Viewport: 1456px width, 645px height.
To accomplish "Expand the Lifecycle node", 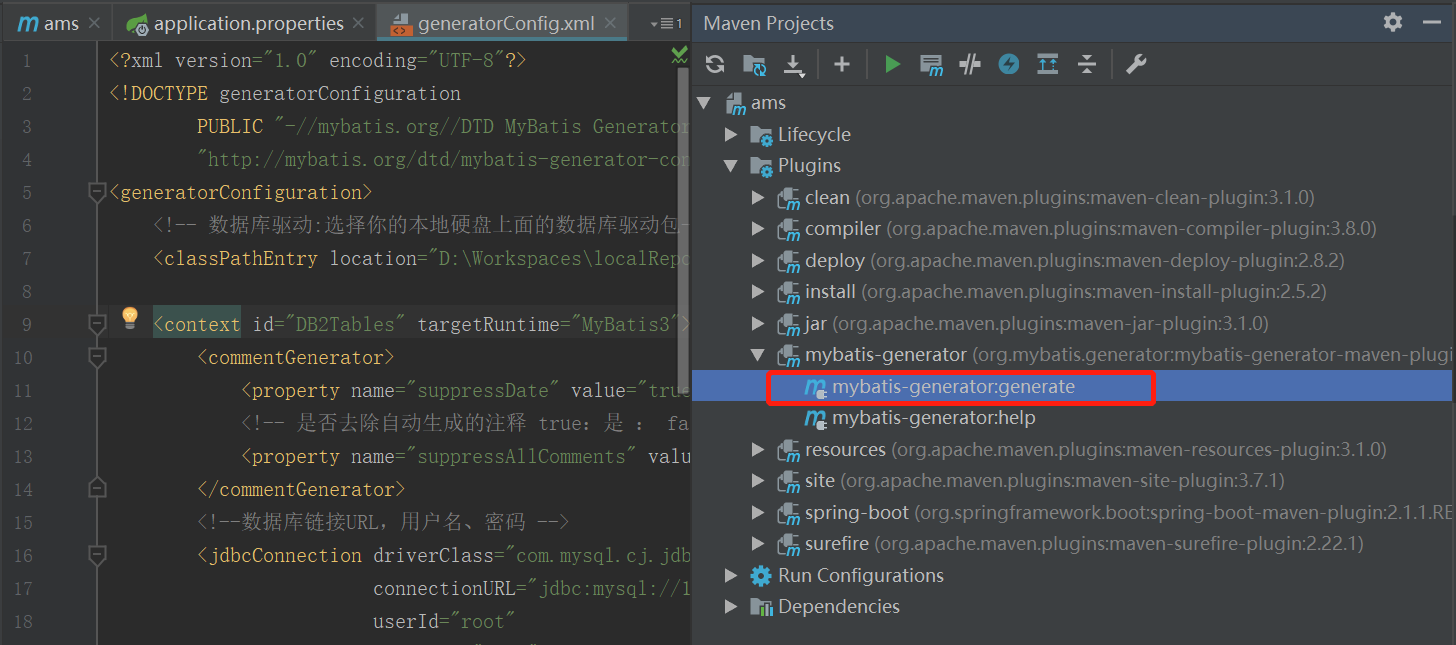I will 731,134.
